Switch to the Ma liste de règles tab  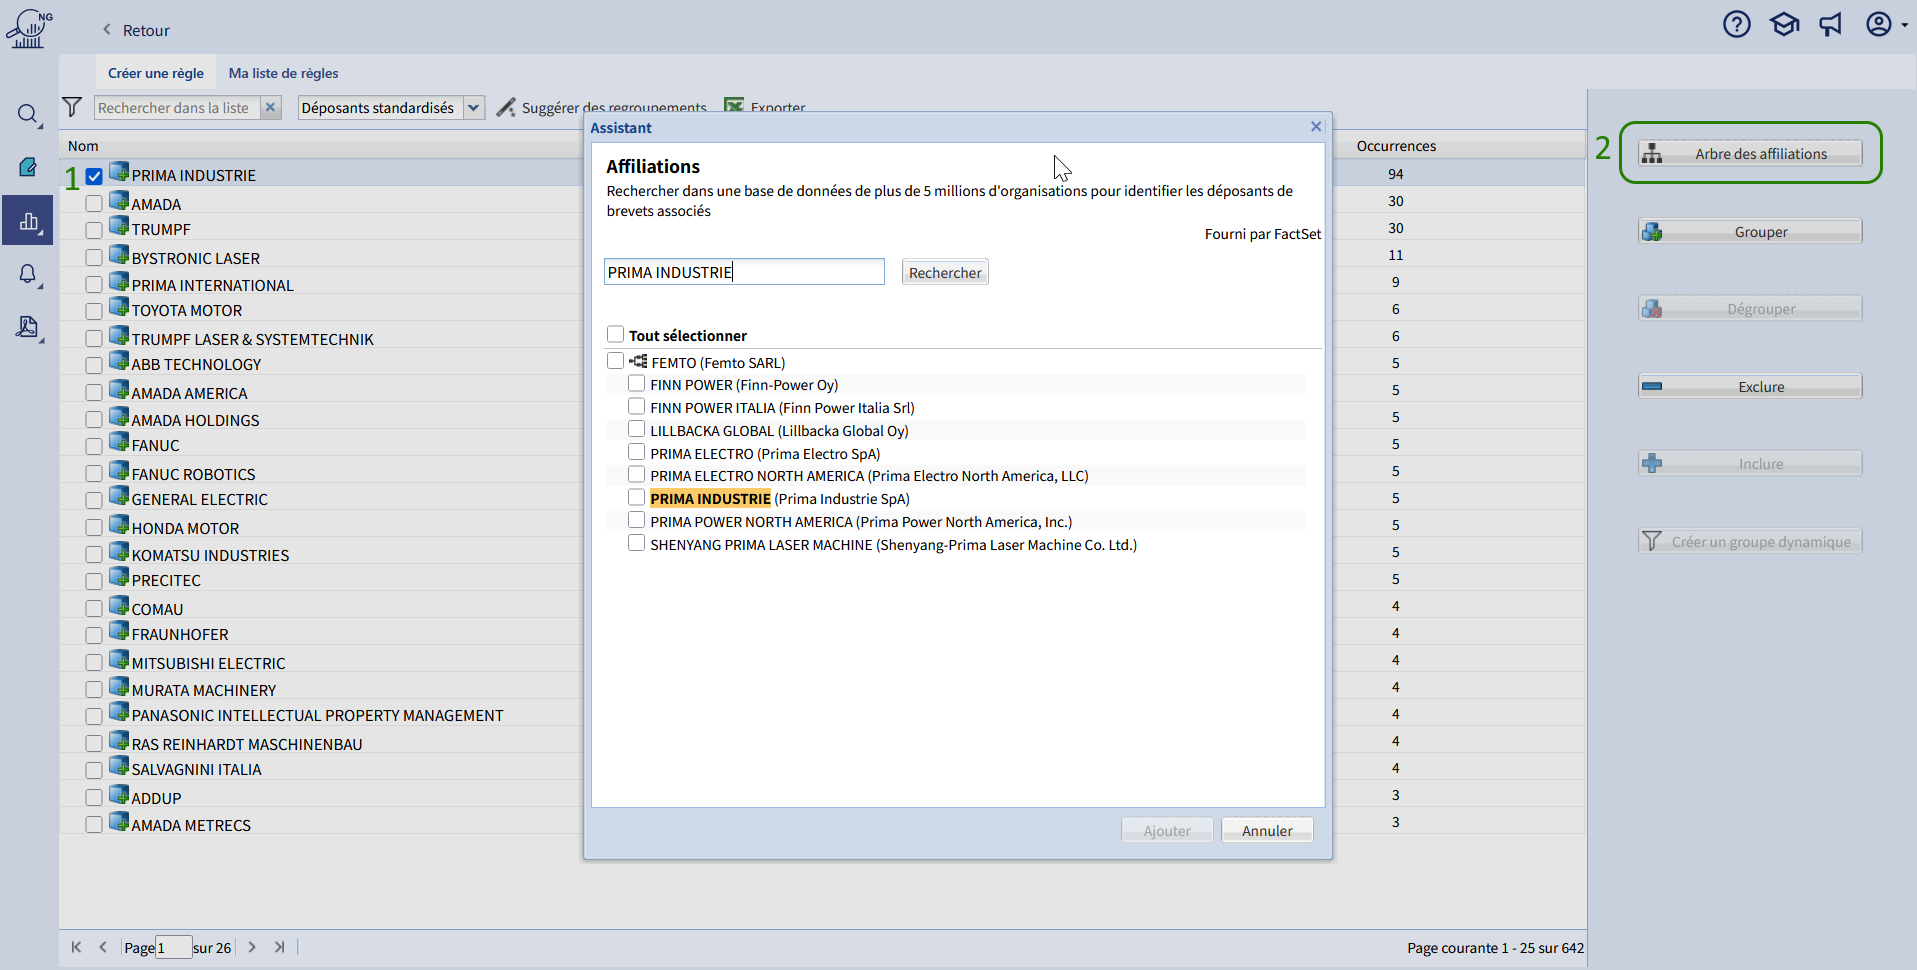point(283,73)
